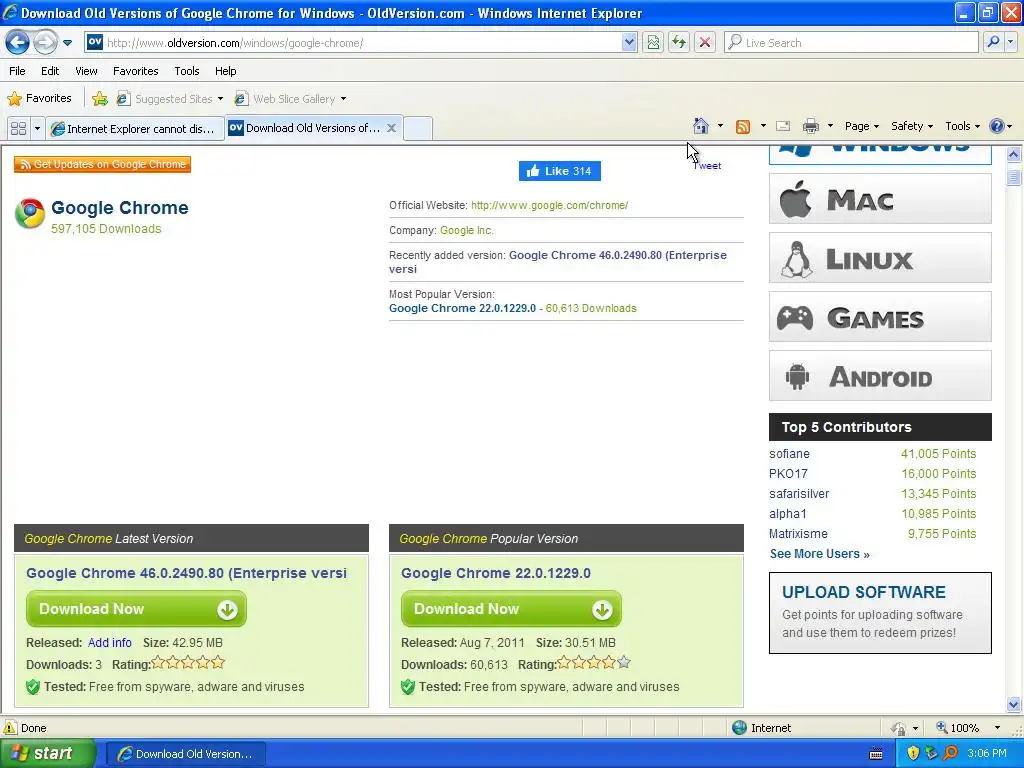Download Now for Chrome 22.0.1229.0
The width and height of the screenshot is (1024, 768).
coord(511,609)
